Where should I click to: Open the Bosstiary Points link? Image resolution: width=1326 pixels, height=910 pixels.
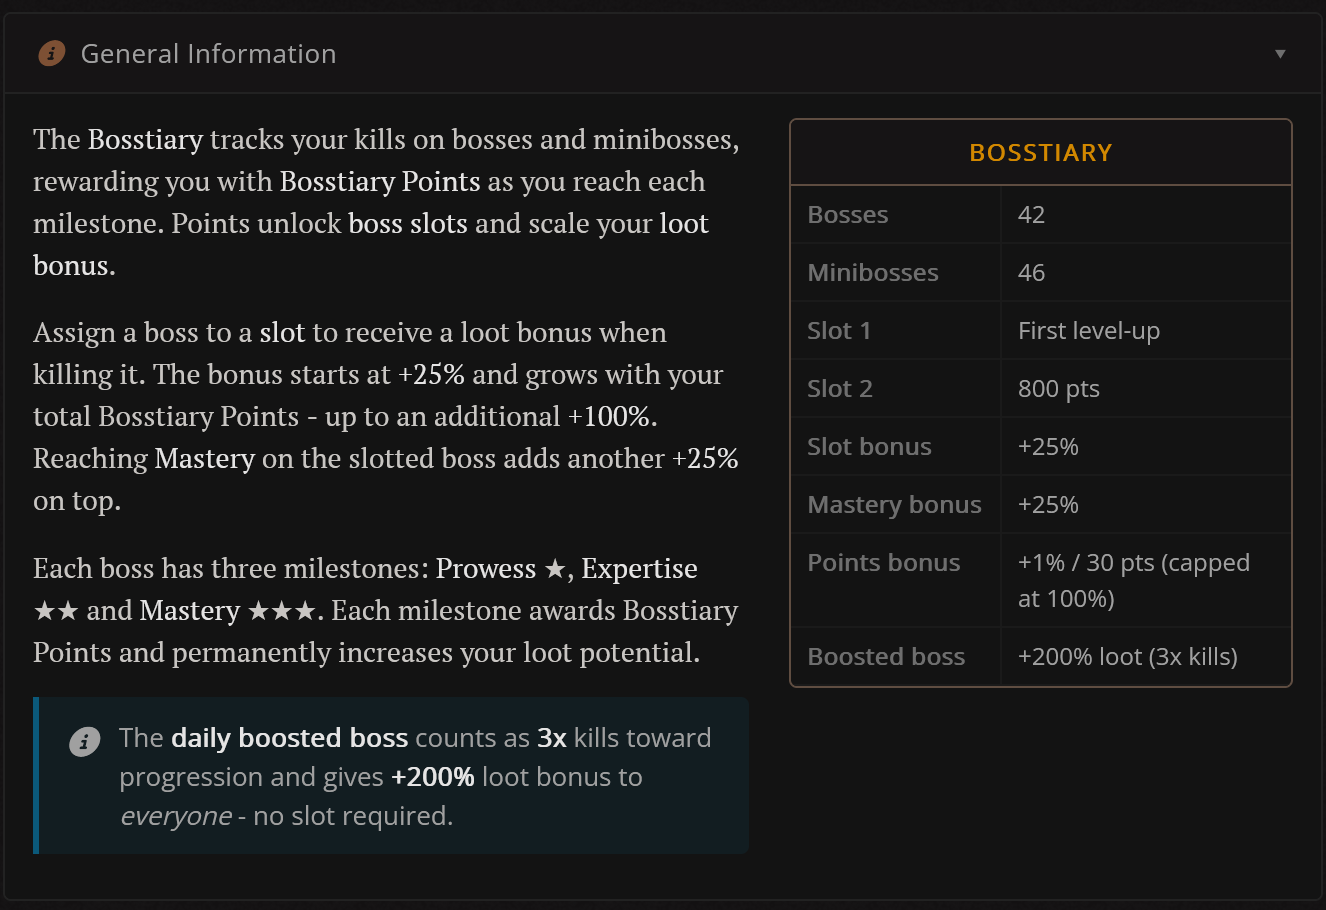[x=380, y=181]
